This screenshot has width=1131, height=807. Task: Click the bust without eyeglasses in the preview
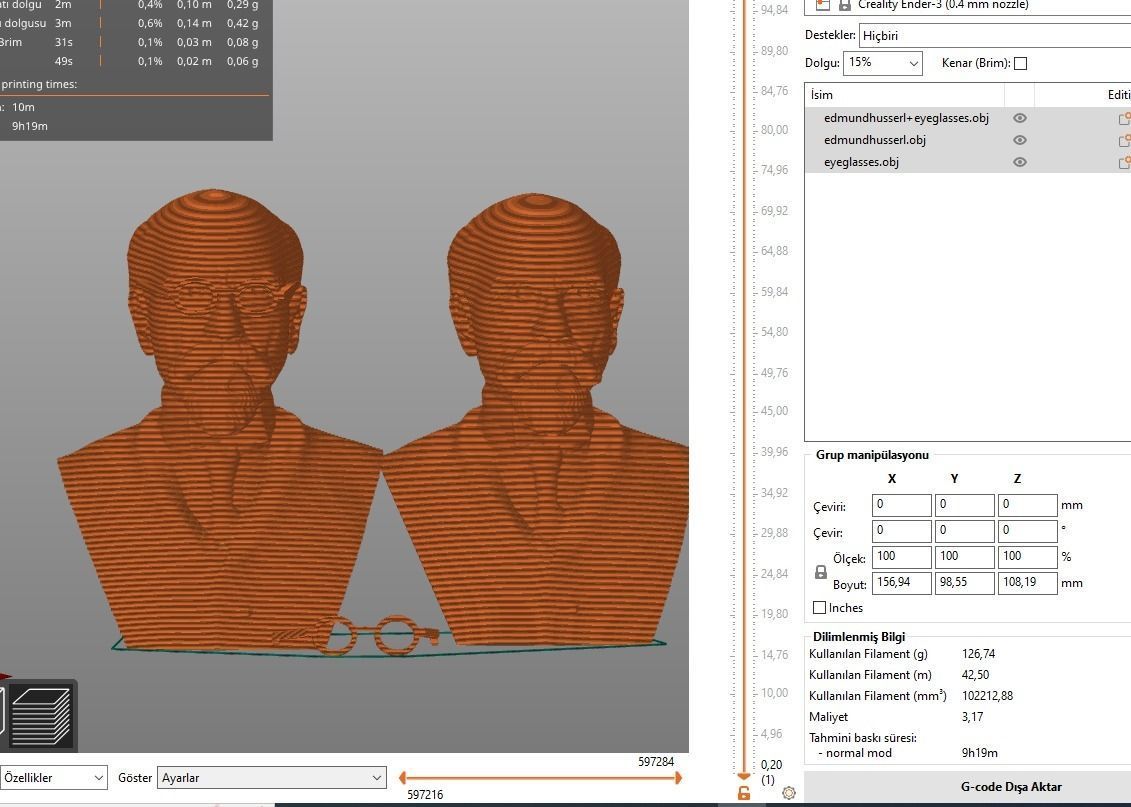[x=537, y=418]
